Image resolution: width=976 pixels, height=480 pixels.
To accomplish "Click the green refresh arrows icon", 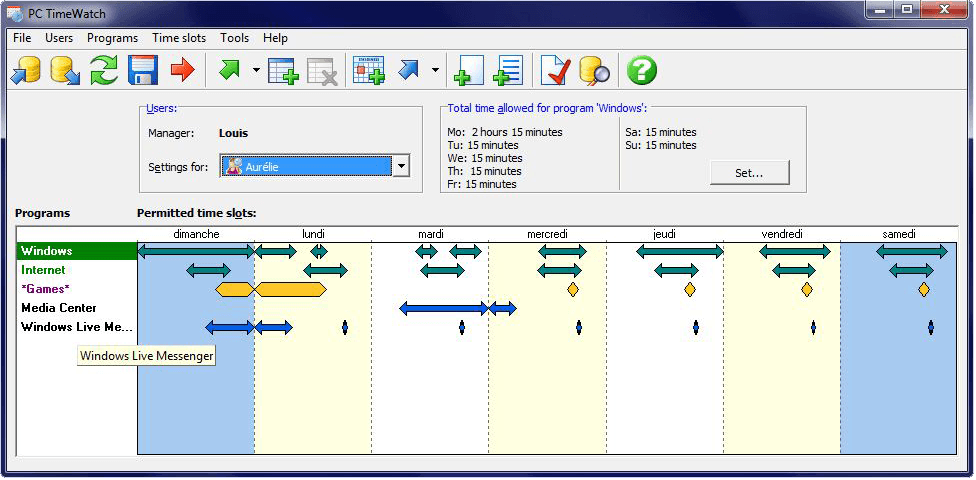I will click(104, 71).
